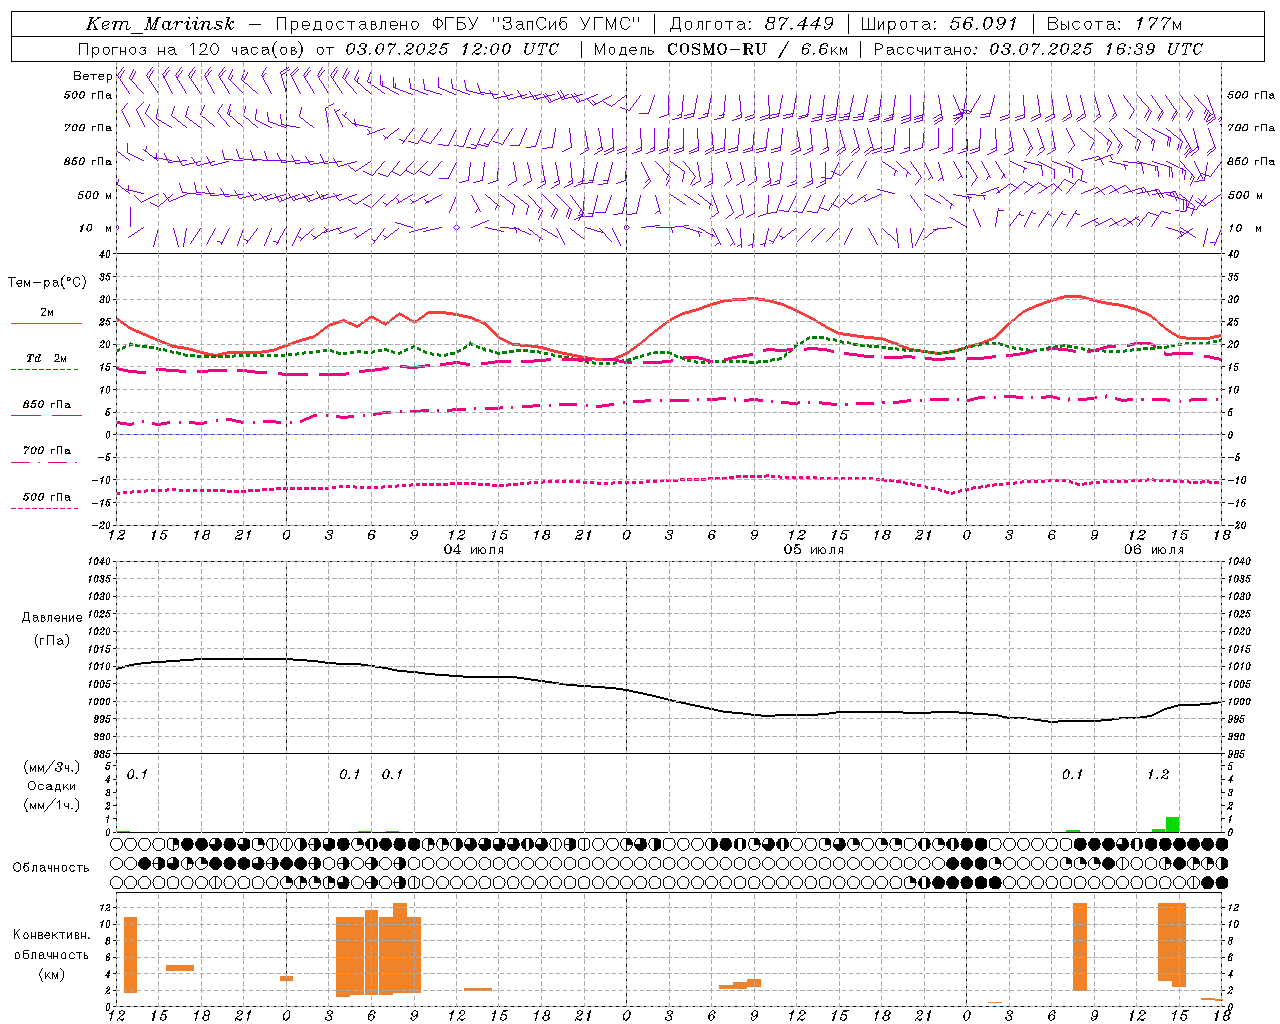
Task: Click the Kem_Mariinsk station title
Action: (160, 24)
